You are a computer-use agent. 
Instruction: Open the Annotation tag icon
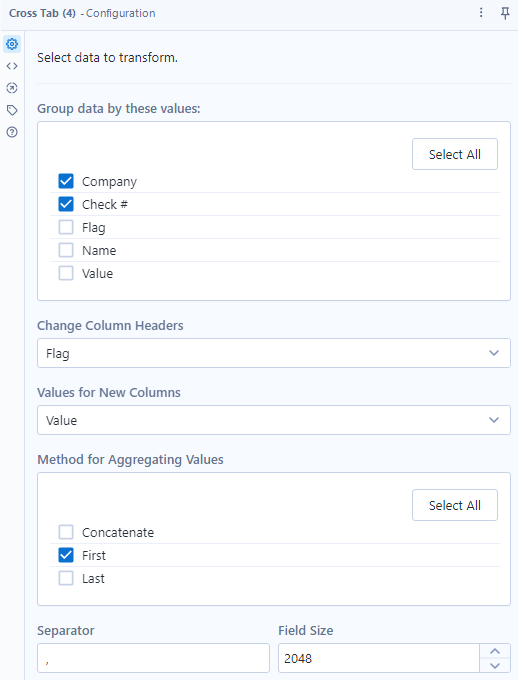click(x=12, y=110)
